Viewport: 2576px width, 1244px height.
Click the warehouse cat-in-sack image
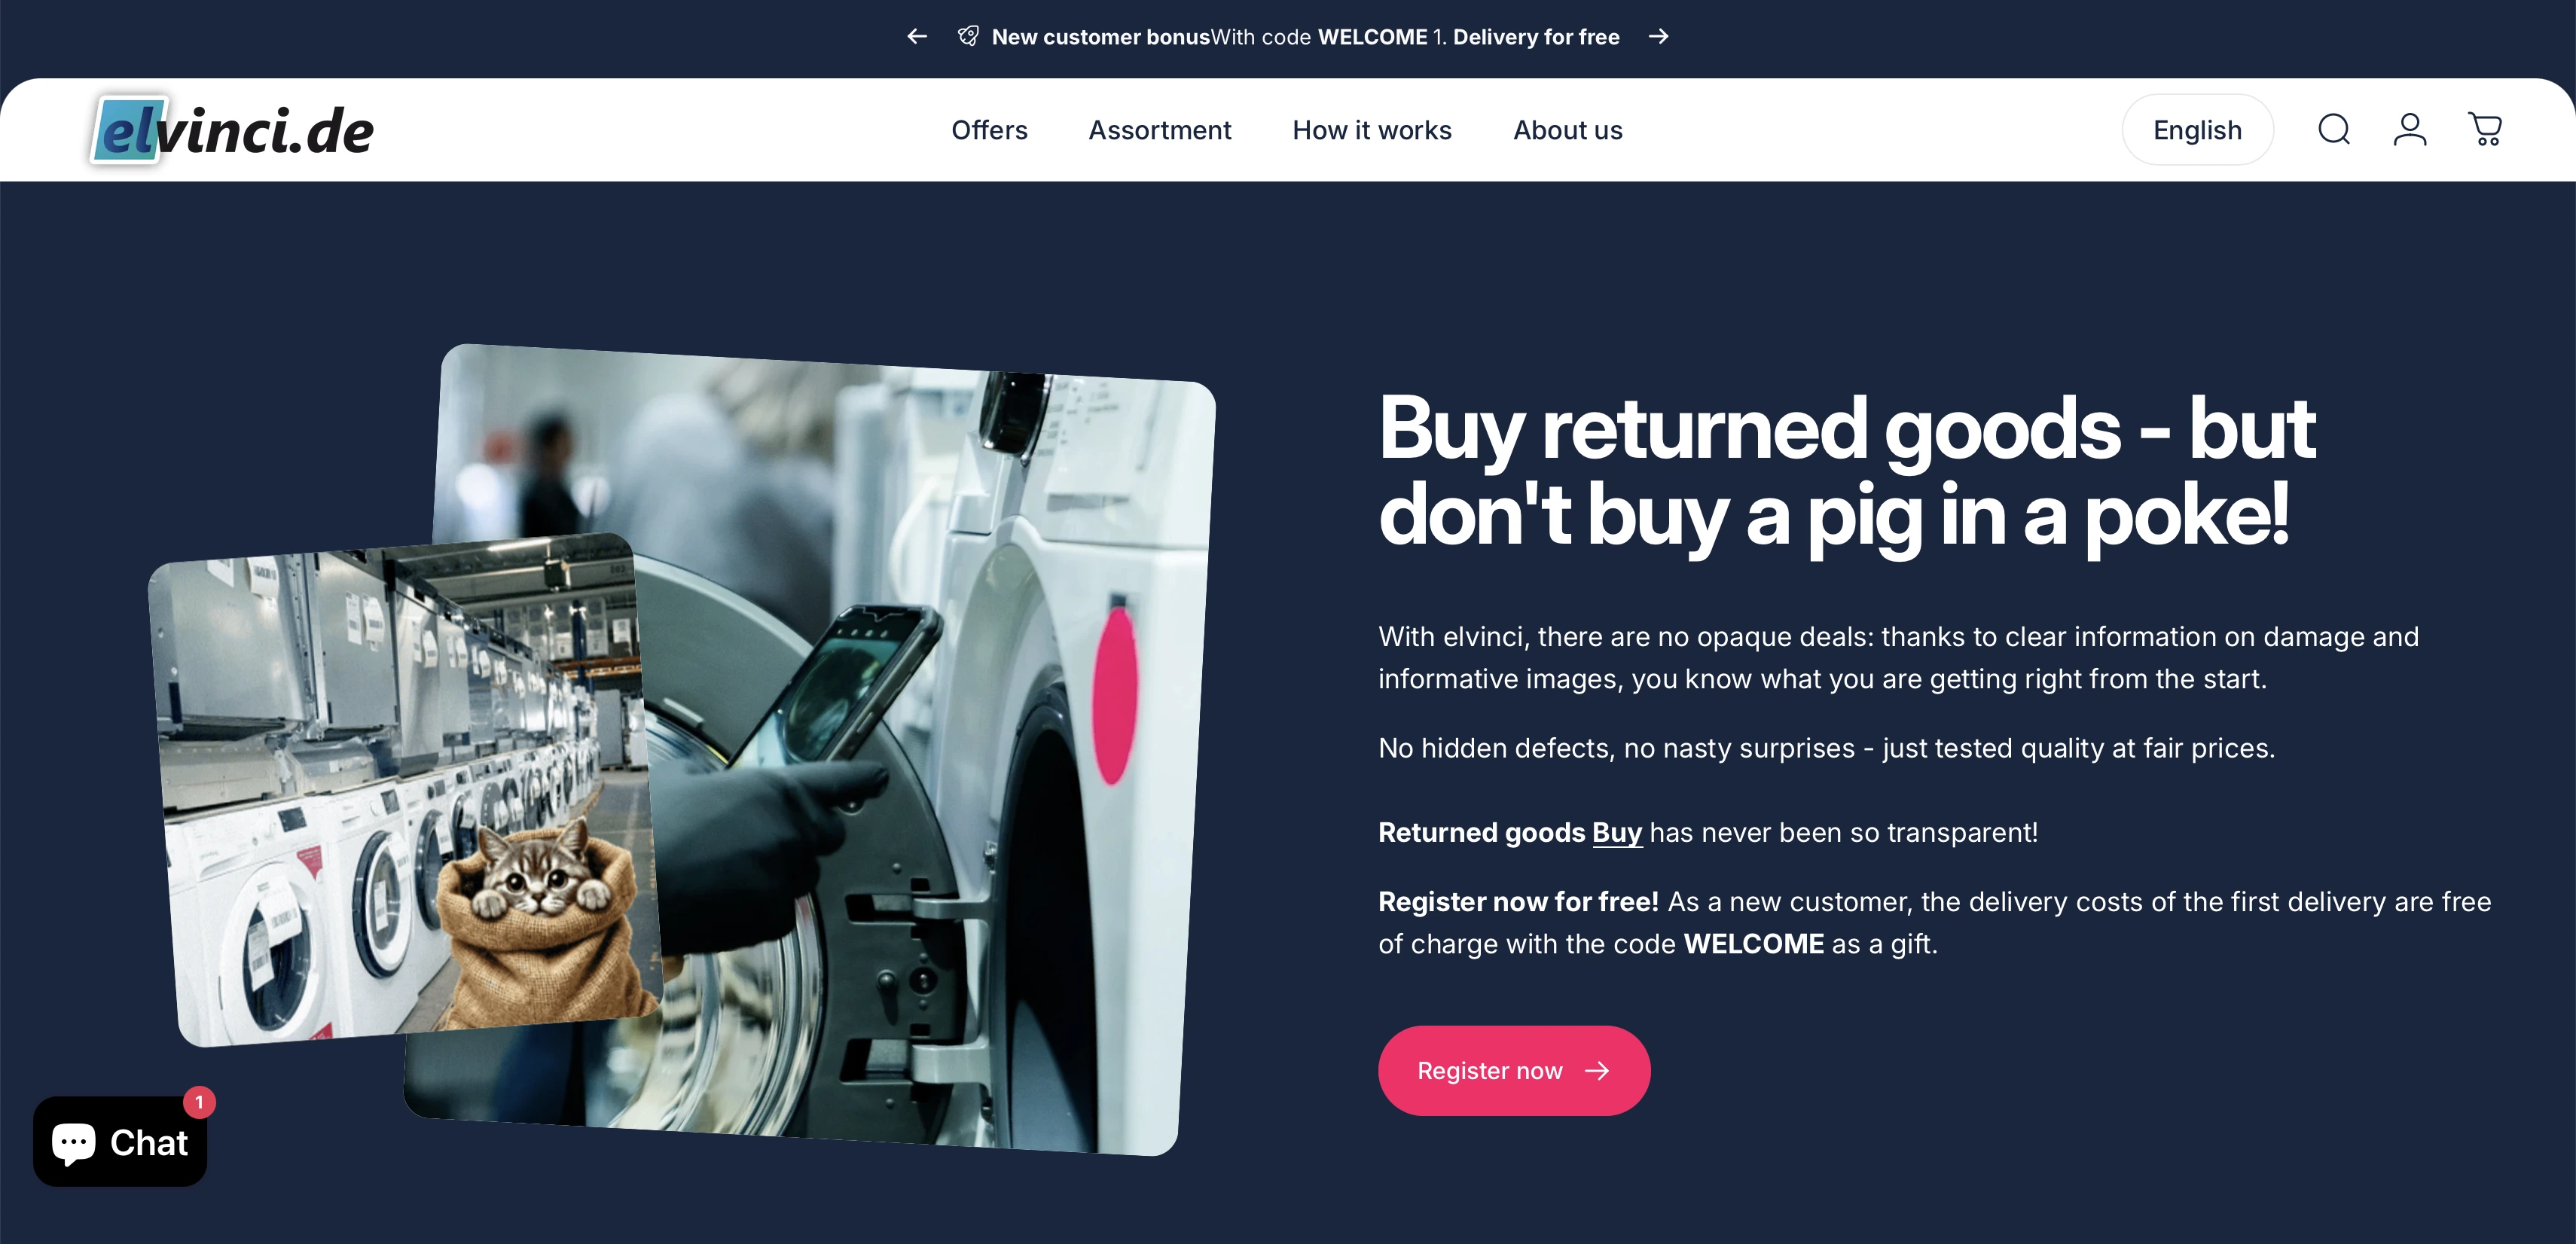pyautogui.click(x=405, y=790)
